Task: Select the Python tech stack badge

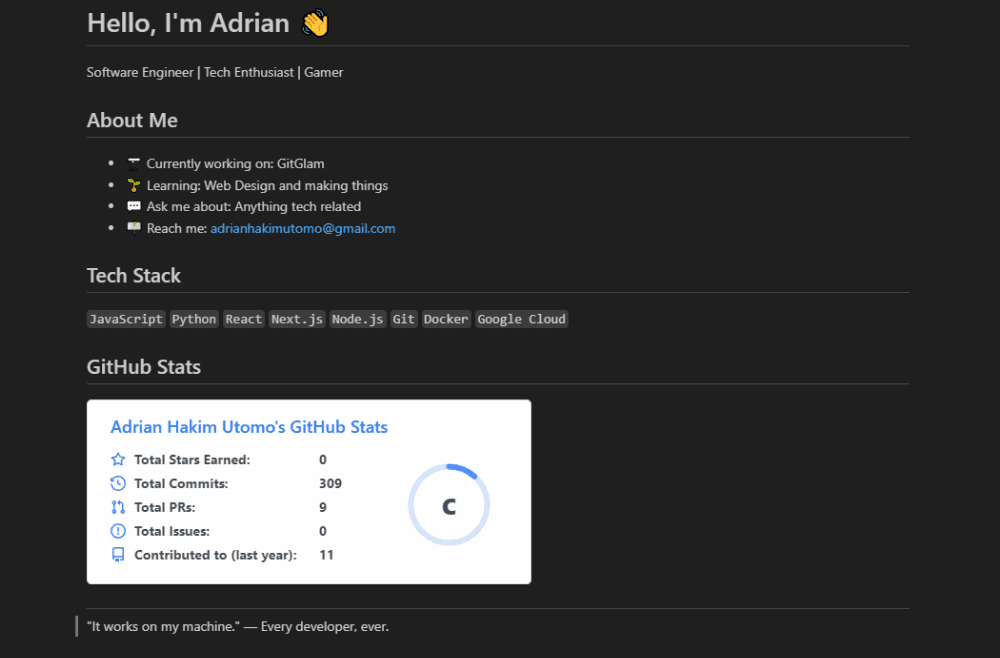Action: coord(194,320)
